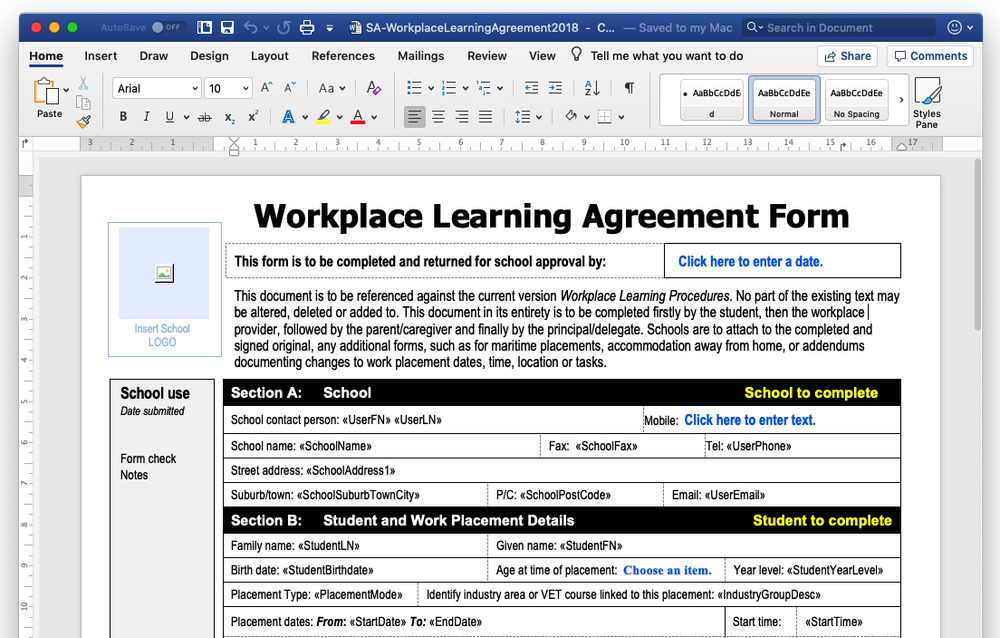
Task: Switch to the Layout tab
Action: click(x=270, y=56)
